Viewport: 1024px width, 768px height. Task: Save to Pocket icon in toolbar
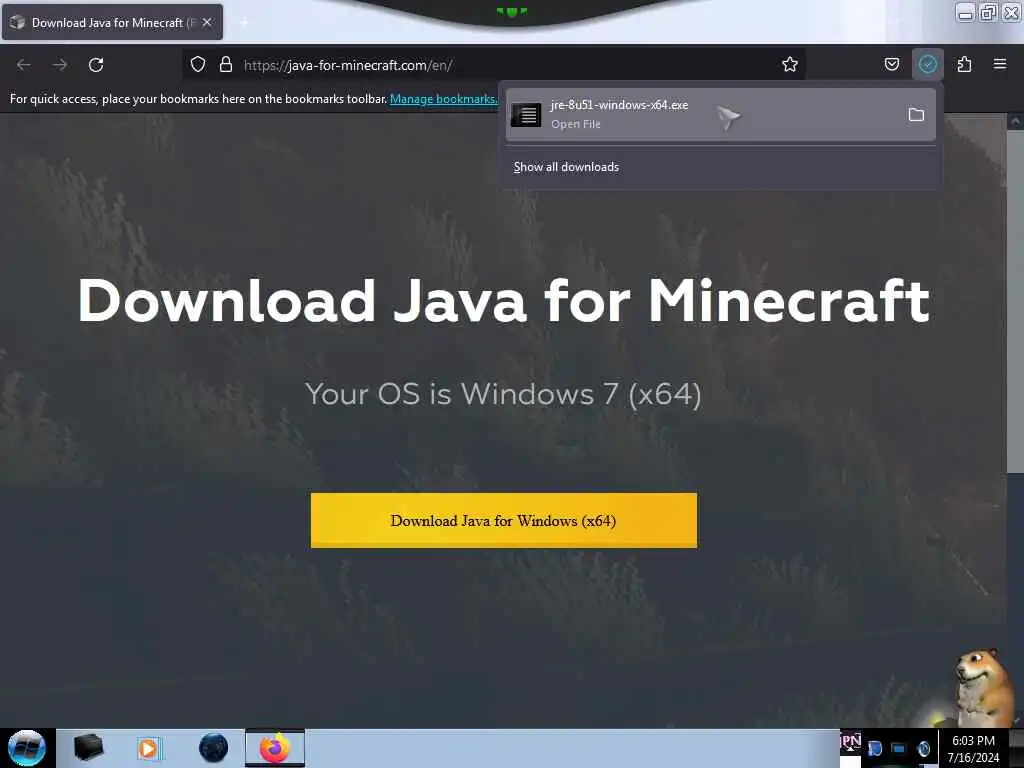[x=891, y=64]
